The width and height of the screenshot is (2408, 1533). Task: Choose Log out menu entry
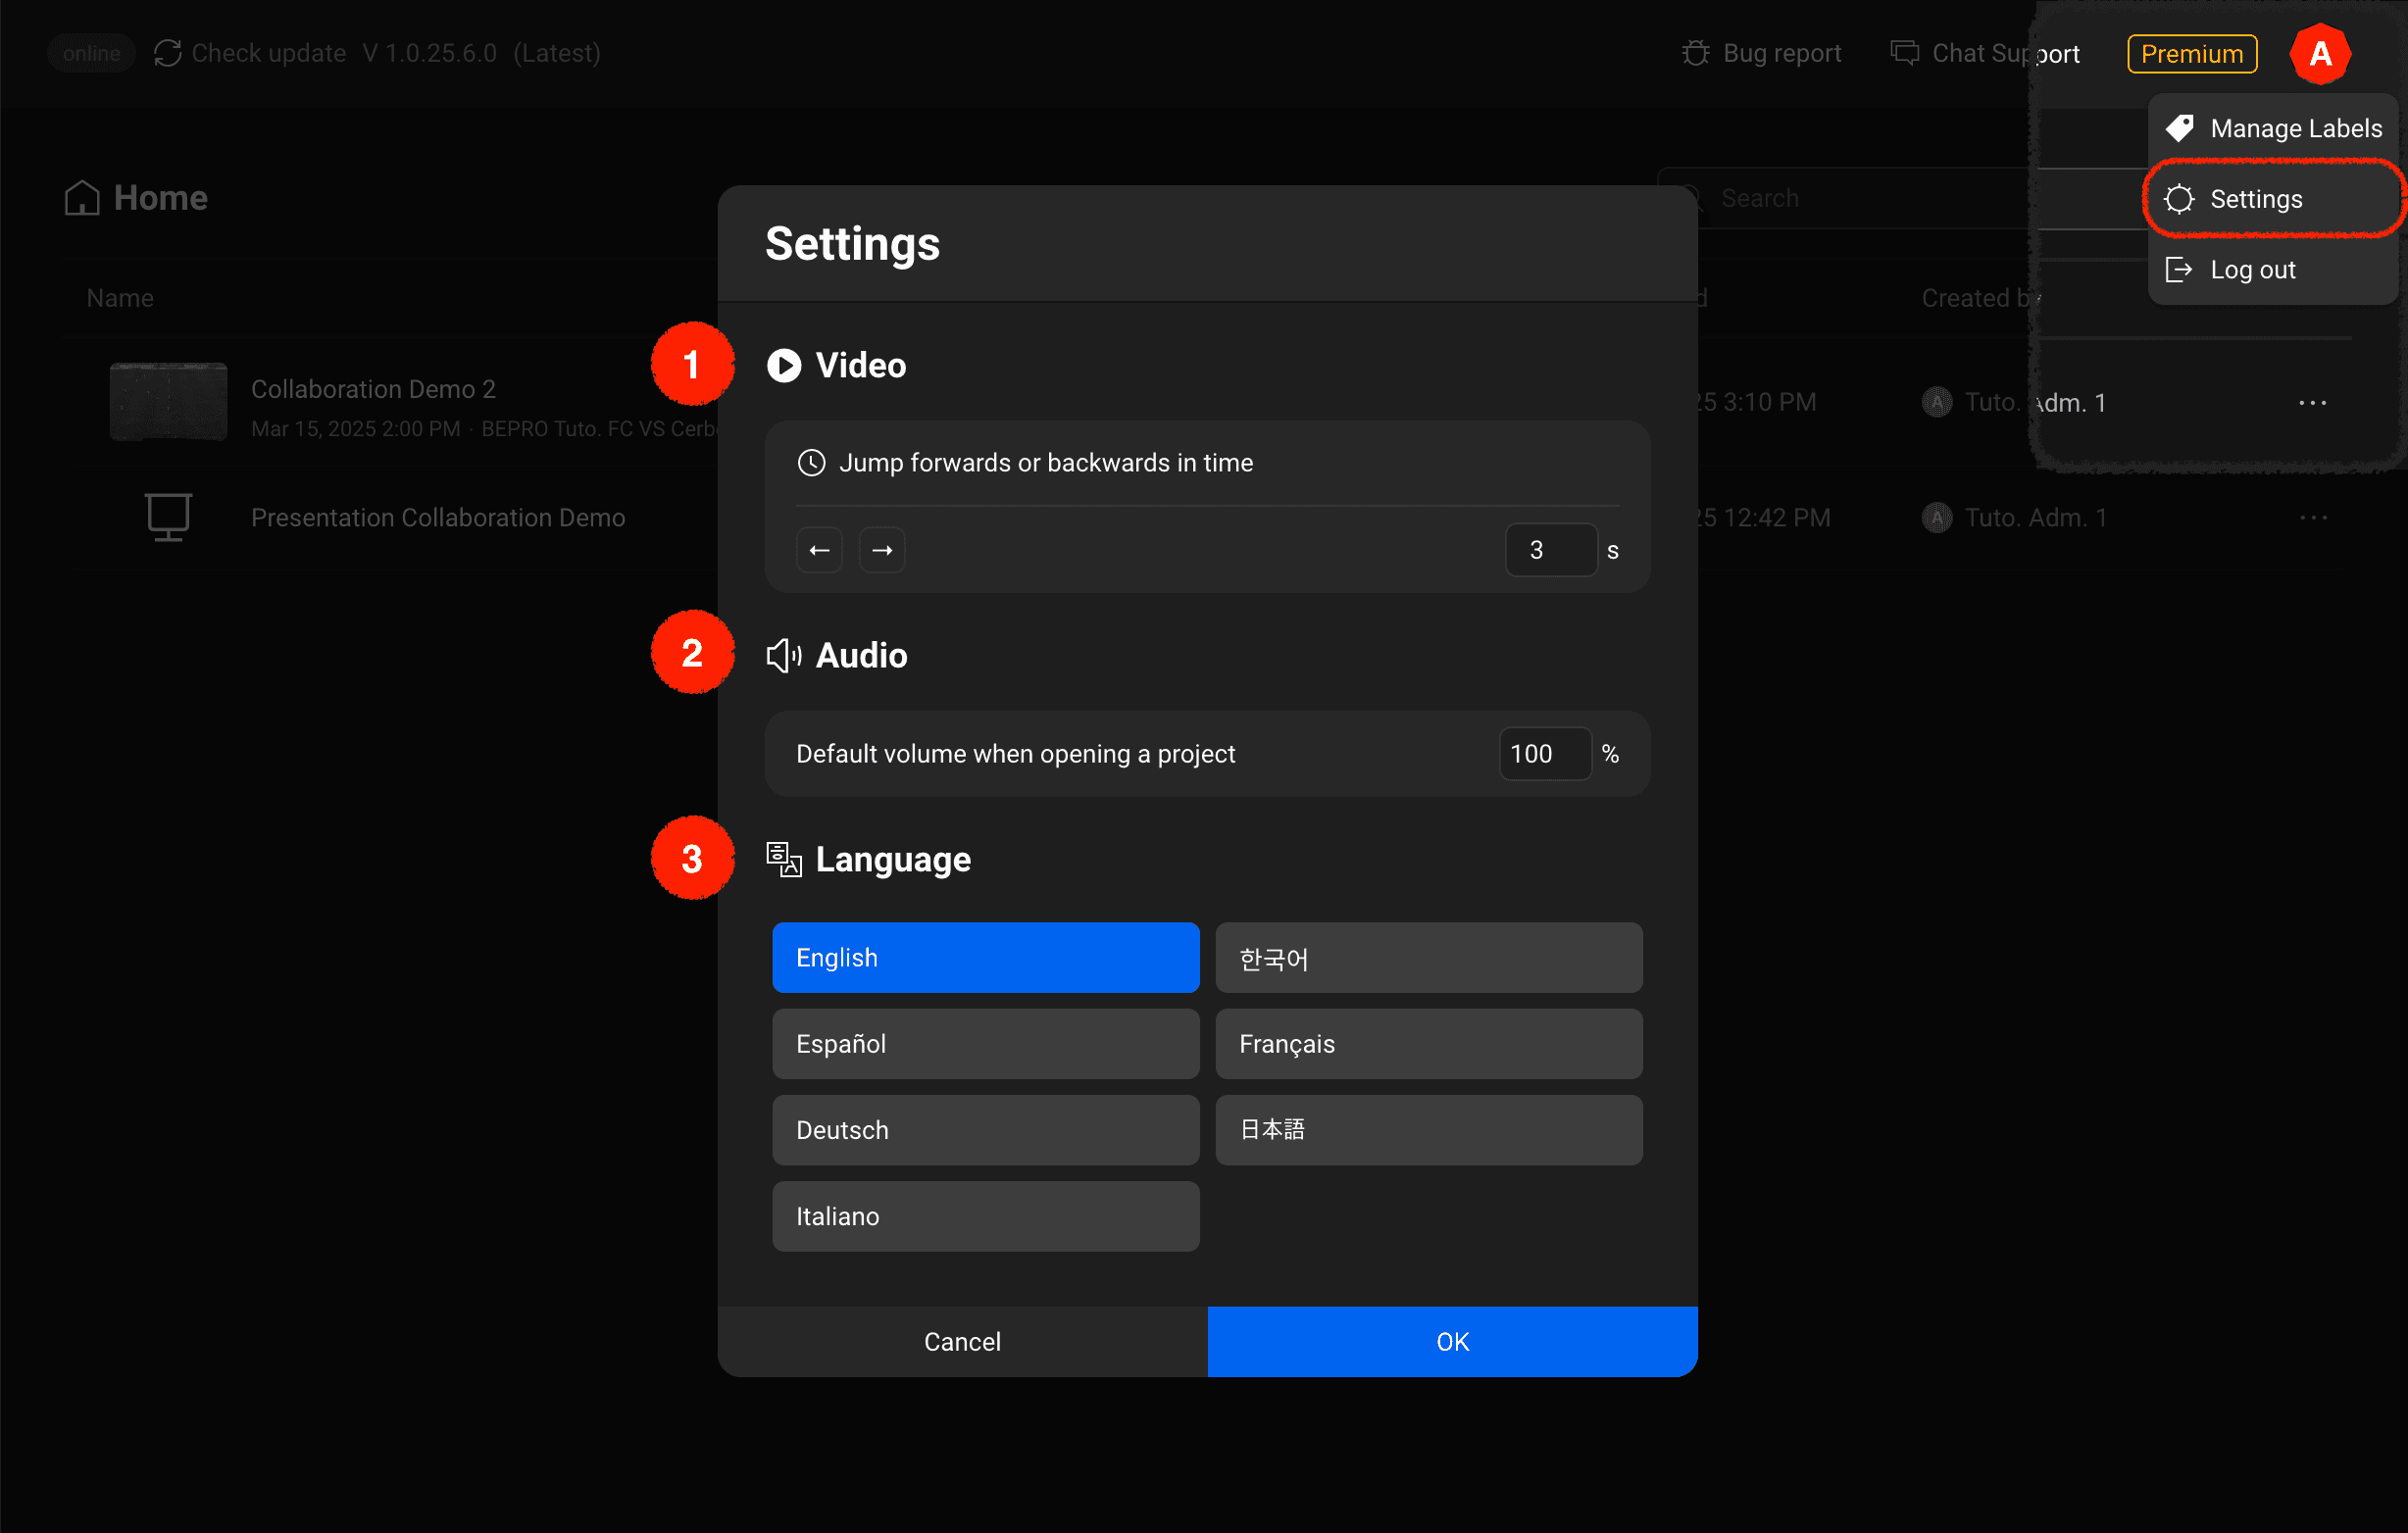tap(2252, 270)
